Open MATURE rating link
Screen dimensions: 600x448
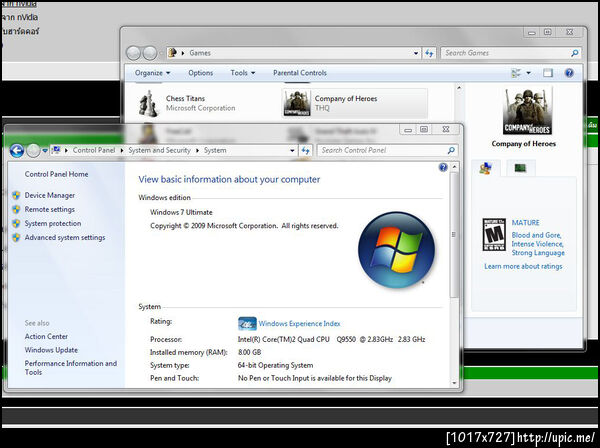(525, 223)
